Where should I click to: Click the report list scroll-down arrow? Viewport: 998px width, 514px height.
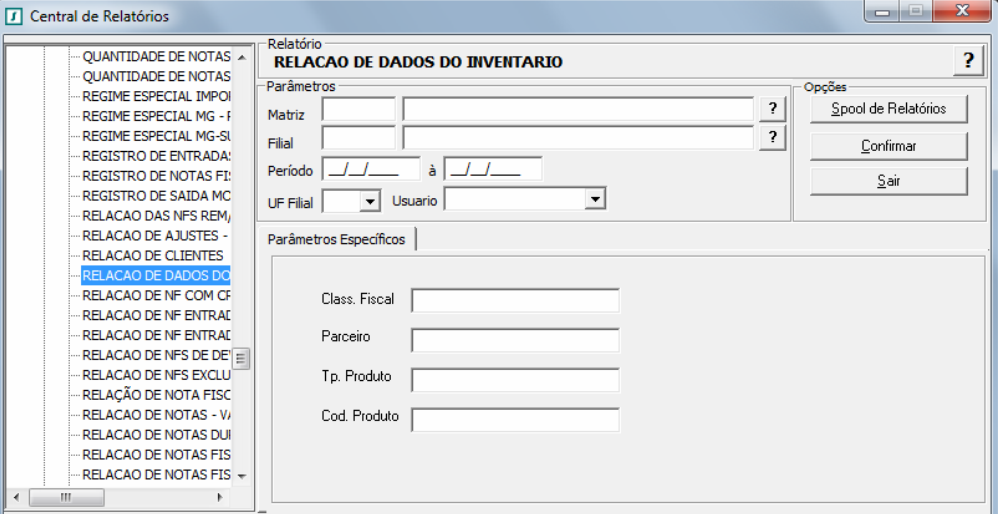241,476
